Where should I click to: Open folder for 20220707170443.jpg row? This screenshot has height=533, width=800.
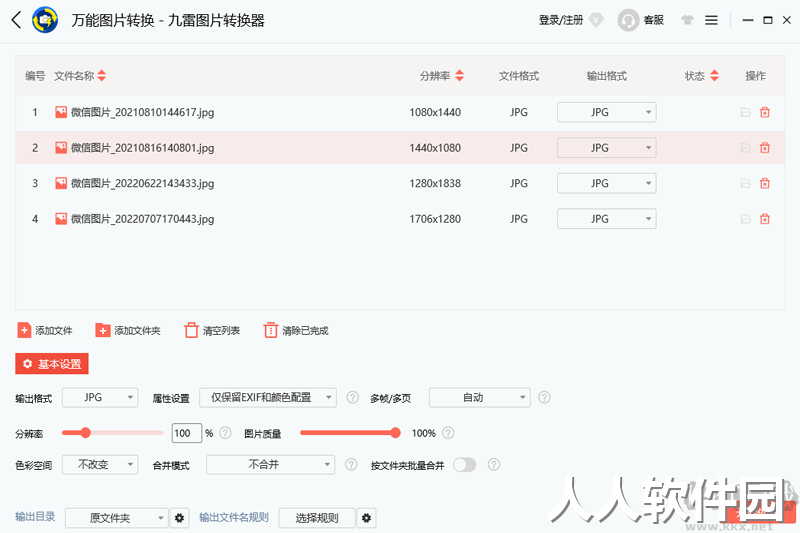(745, 219)
